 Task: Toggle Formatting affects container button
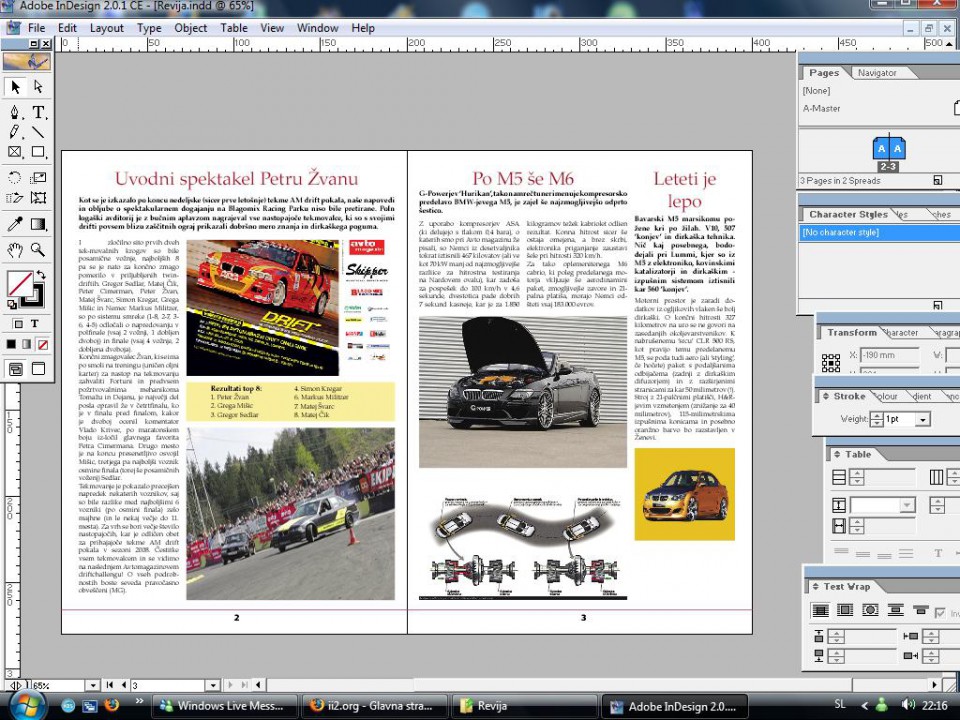tap(18, 324)
